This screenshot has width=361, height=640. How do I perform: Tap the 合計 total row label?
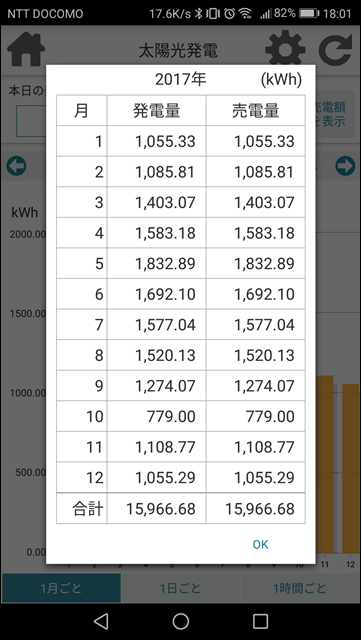(x=88, y=509)
